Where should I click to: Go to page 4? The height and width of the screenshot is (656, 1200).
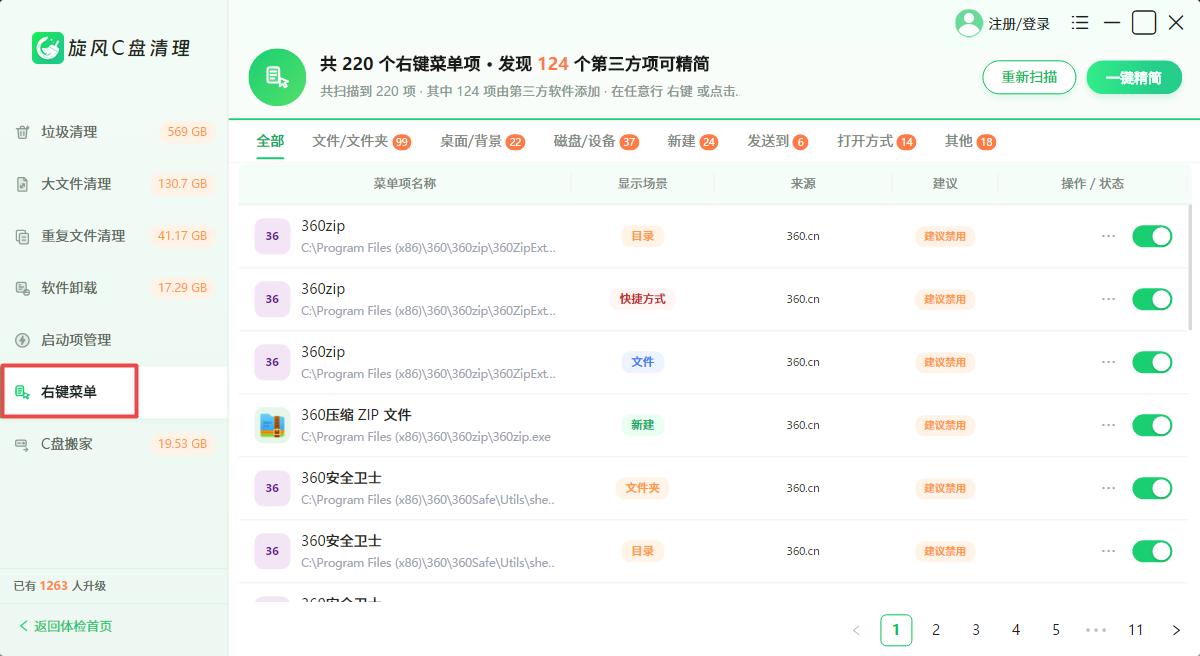1016,630
